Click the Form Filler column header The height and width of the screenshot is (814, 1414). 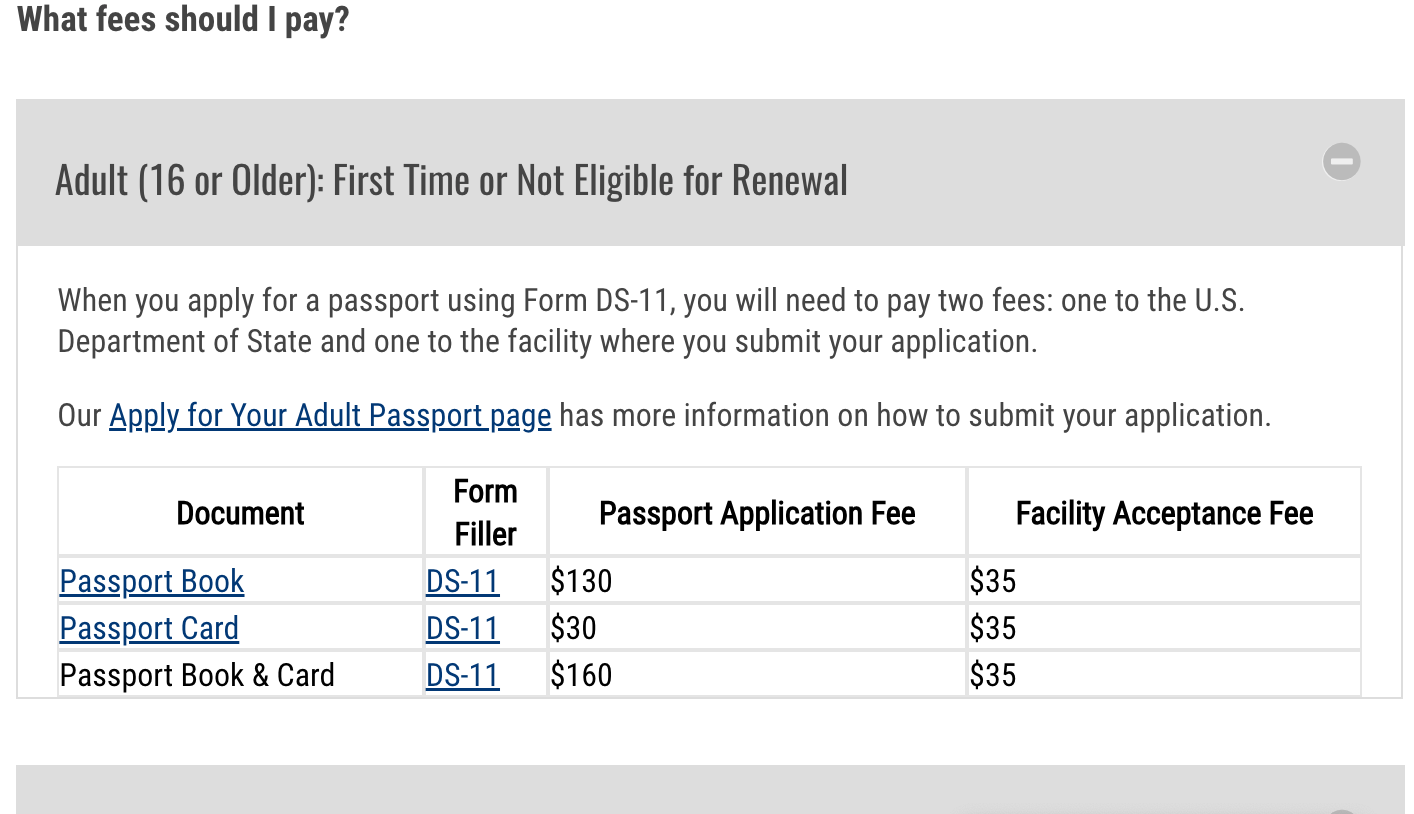coord(485,512)
